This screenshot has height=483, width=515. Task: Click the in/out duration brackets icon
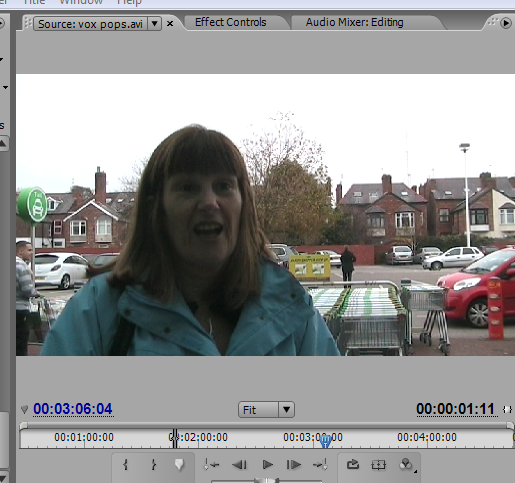tap(507, 409)
